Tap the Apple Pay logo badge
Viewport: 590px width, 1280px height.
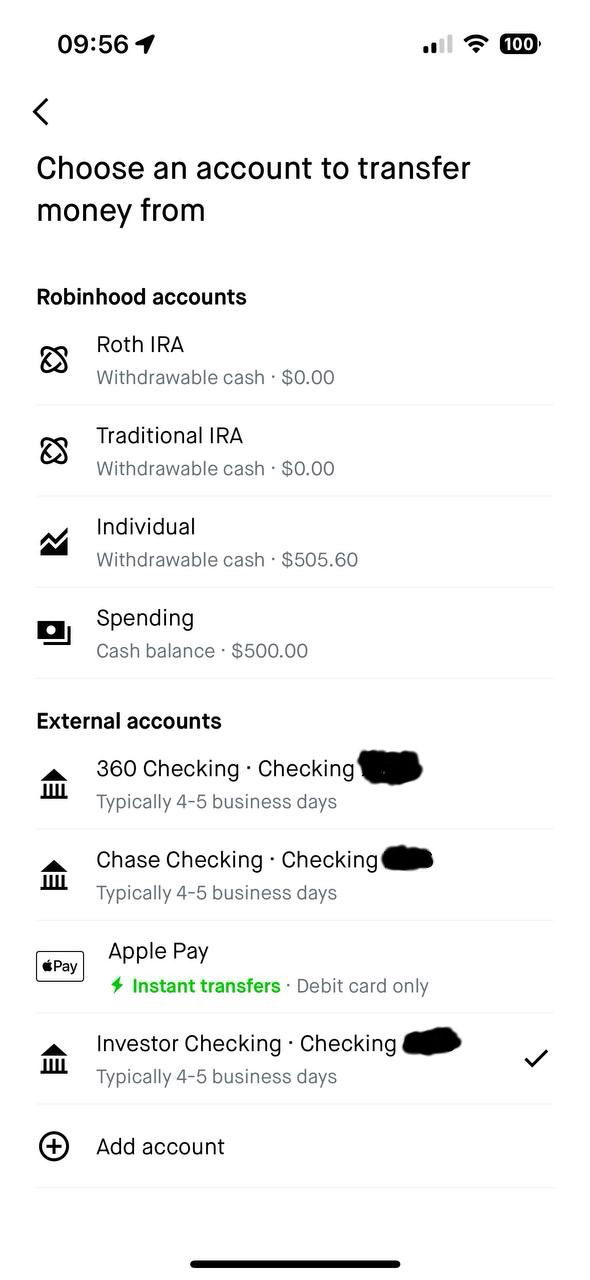[60, 966]
